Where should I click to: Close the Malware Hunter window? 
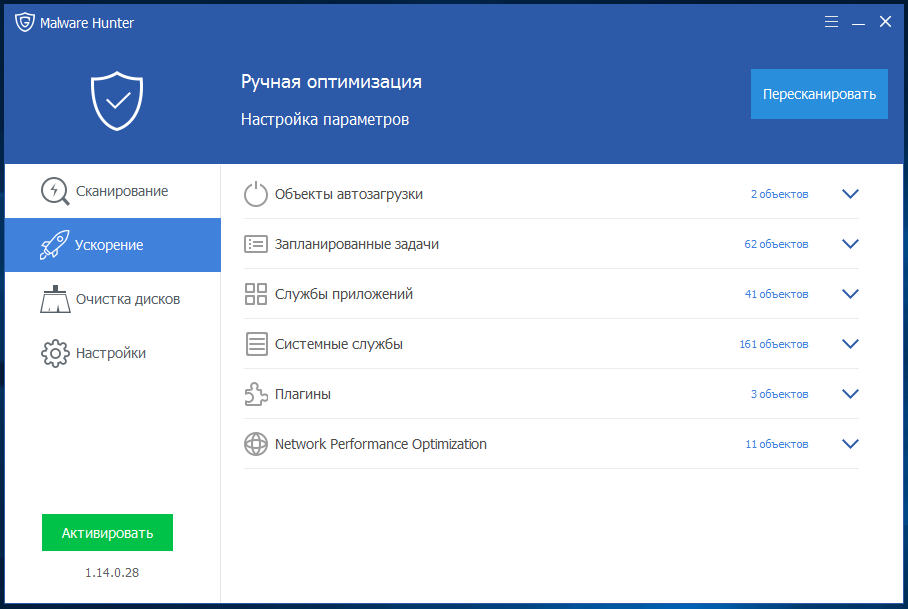pyautogui.click(x=885, y=22)
